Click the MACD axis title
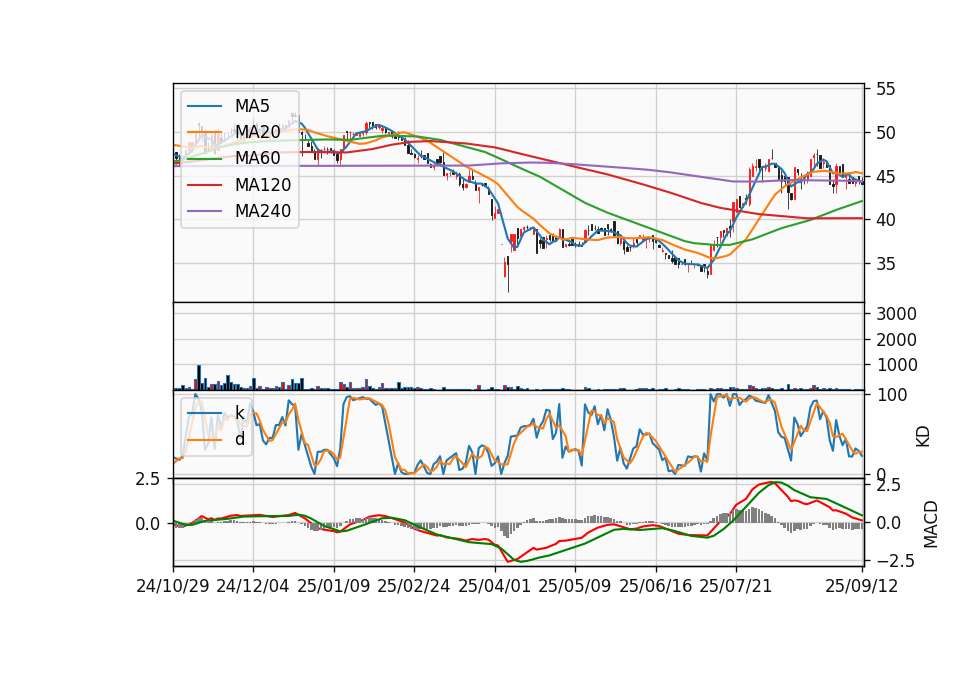The height and width of the screenshot is (690, 960). point(931,524)
